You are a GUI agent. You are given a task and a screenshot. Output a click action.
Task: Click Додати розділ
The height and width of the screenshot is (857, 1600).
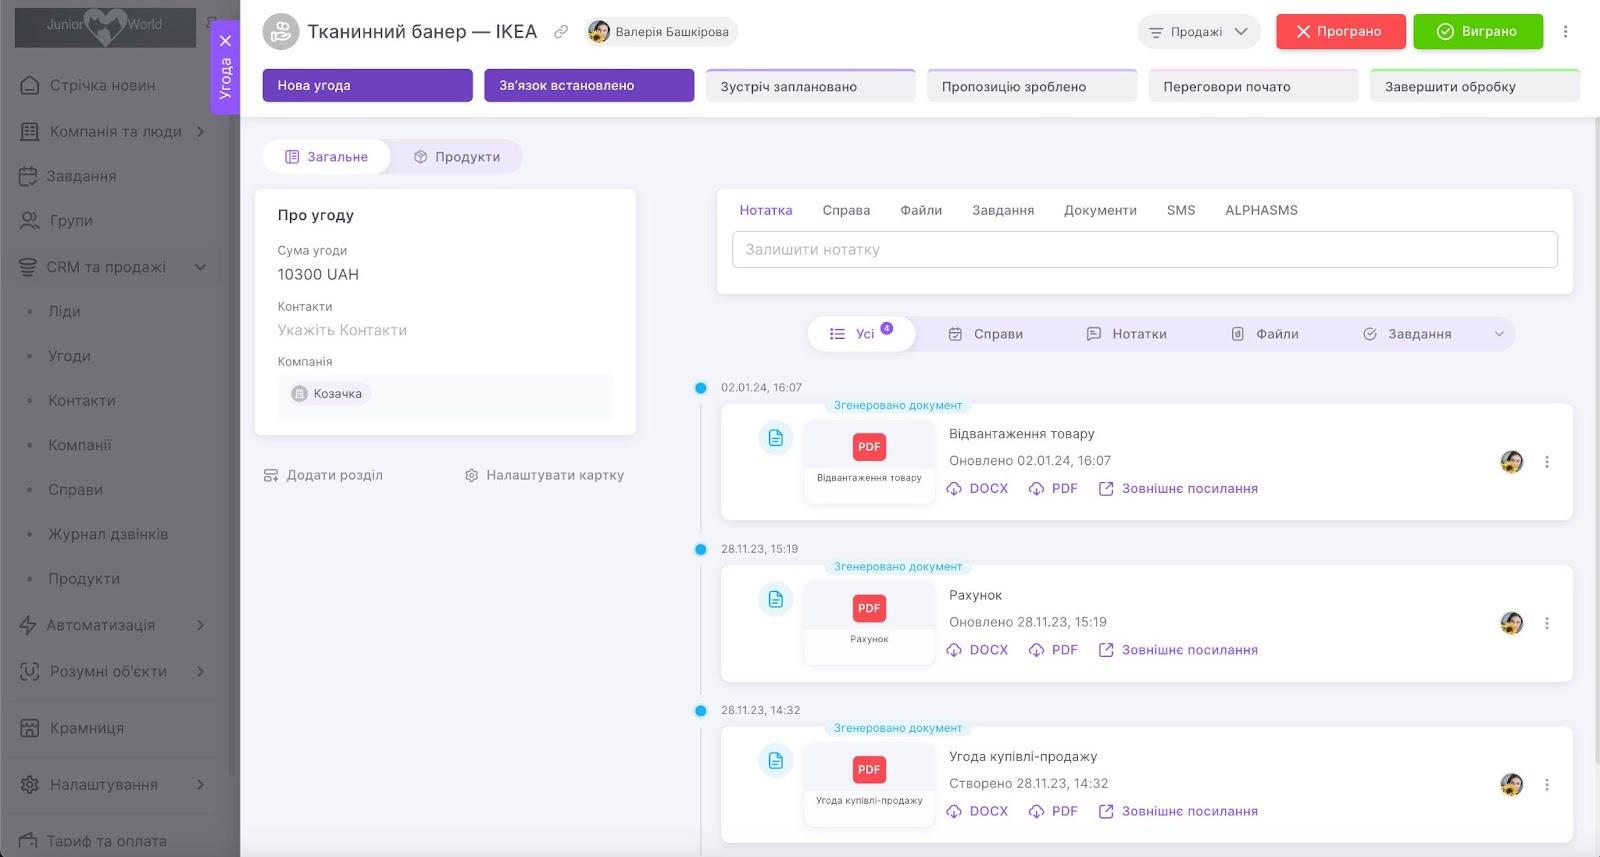[x=323, y=475]
